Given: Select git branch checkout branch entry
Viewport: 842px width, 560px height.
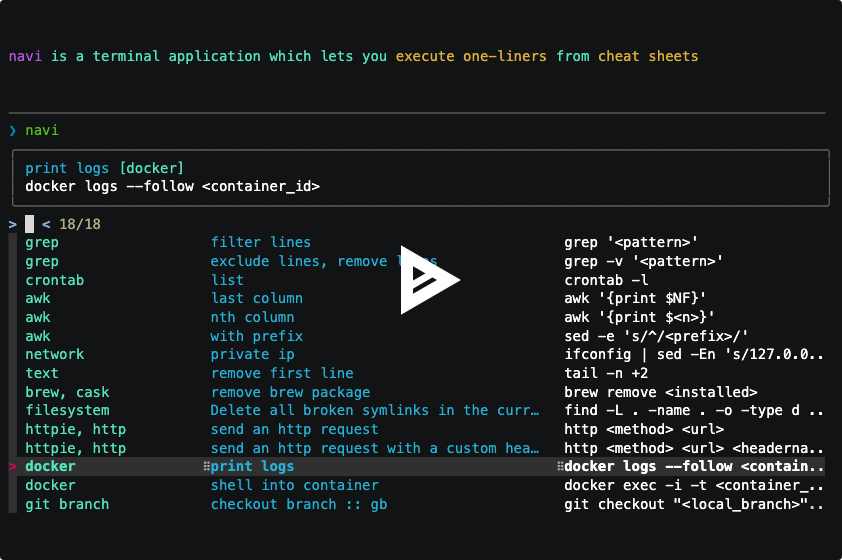Looking at the screenshot, I should (x=298, y=504).
